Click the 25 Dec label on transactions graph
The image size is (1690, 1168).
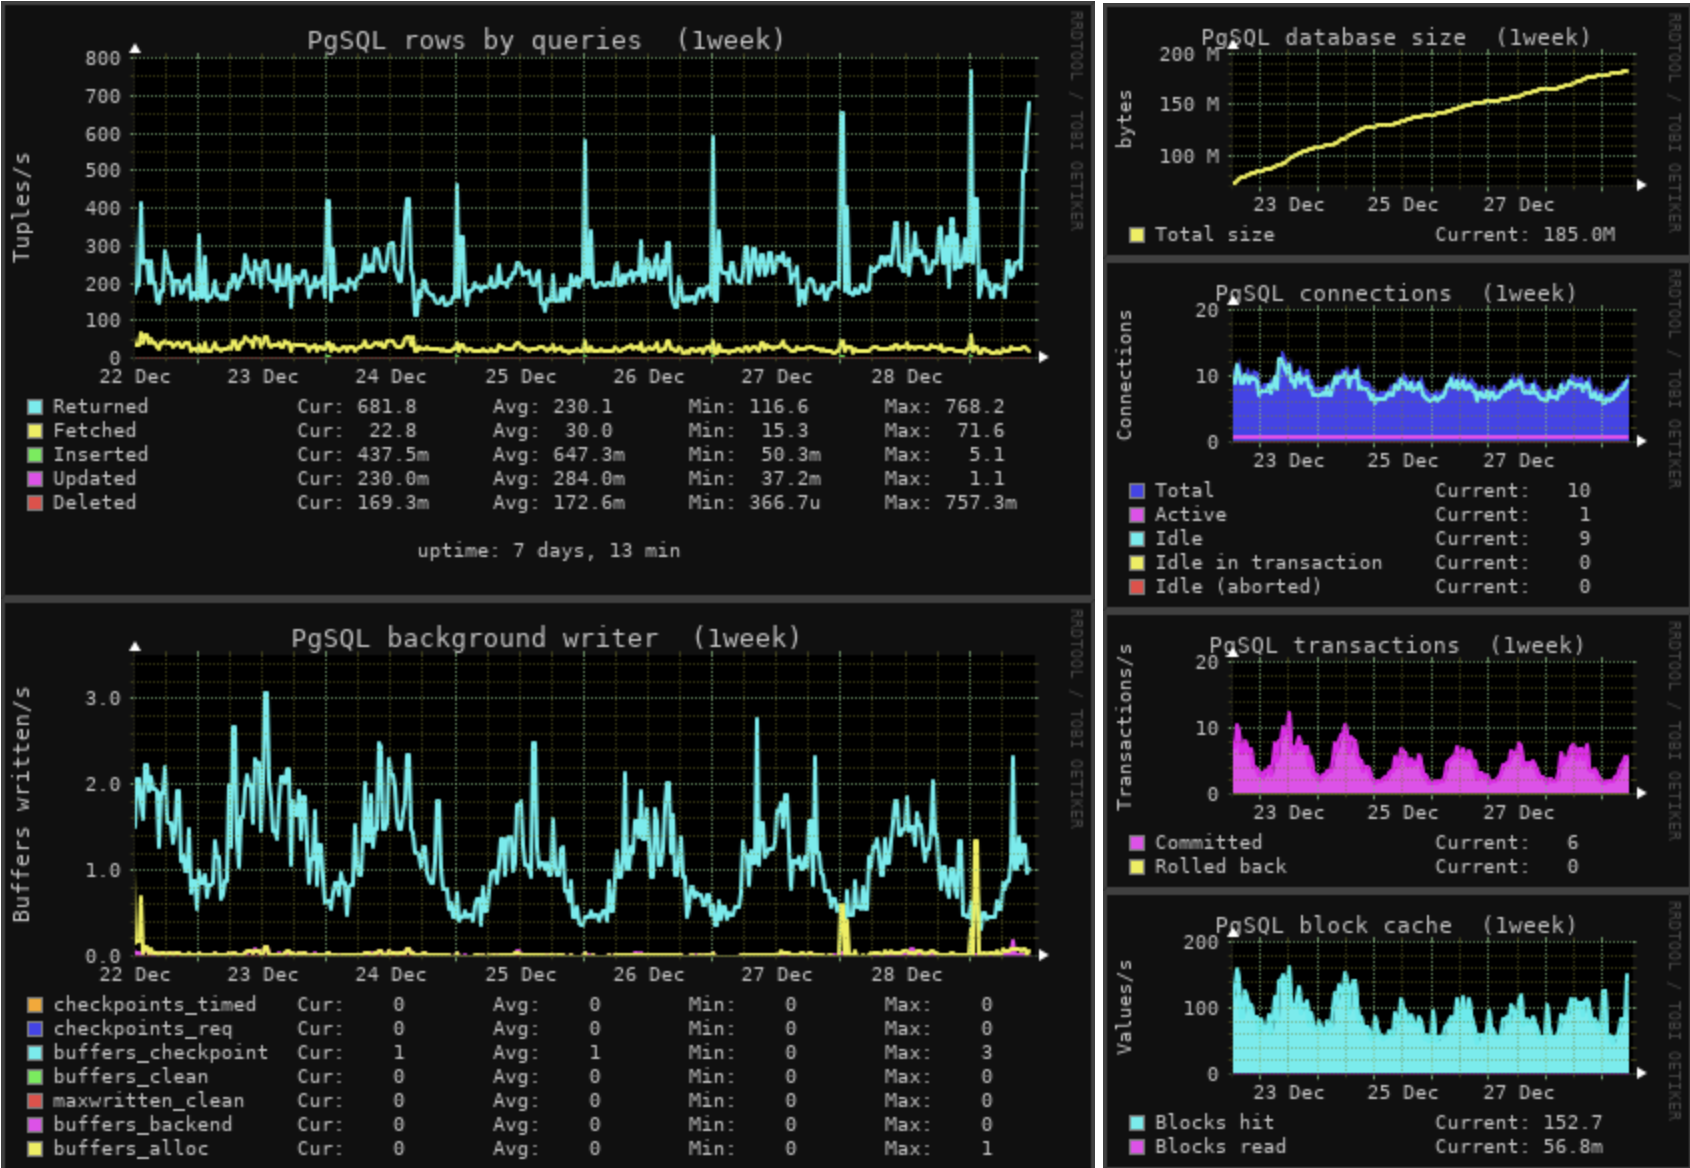click(1402, 813)
